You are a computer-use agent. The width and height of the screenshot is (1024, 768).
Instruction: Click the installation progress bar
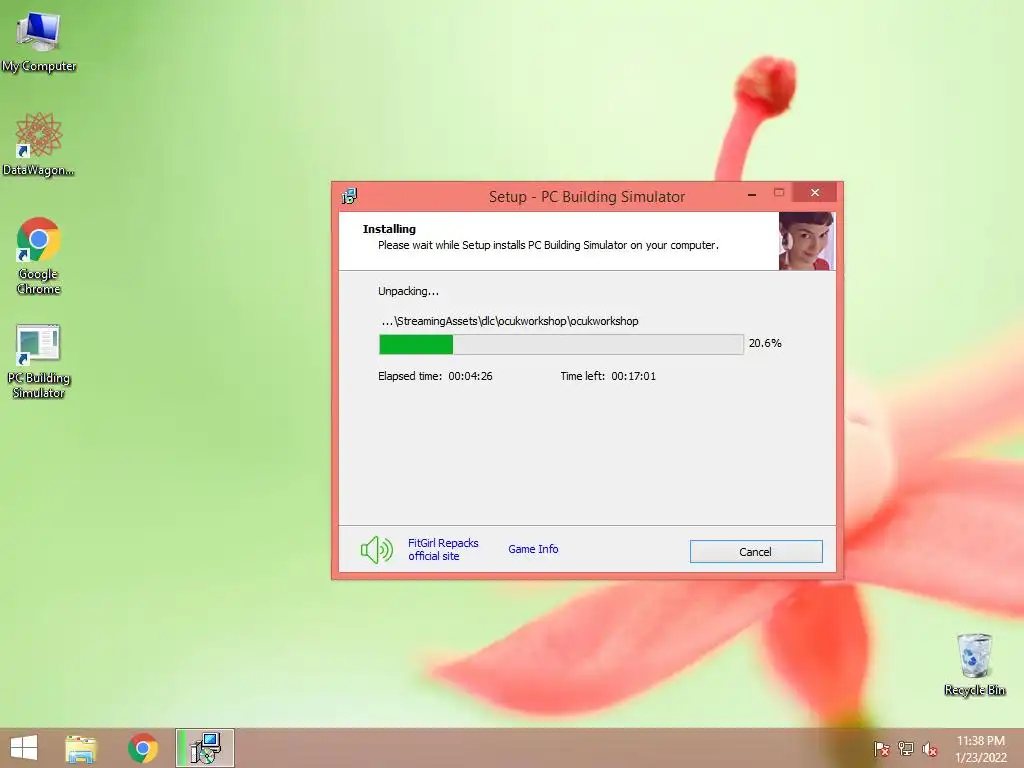point(561,344)
